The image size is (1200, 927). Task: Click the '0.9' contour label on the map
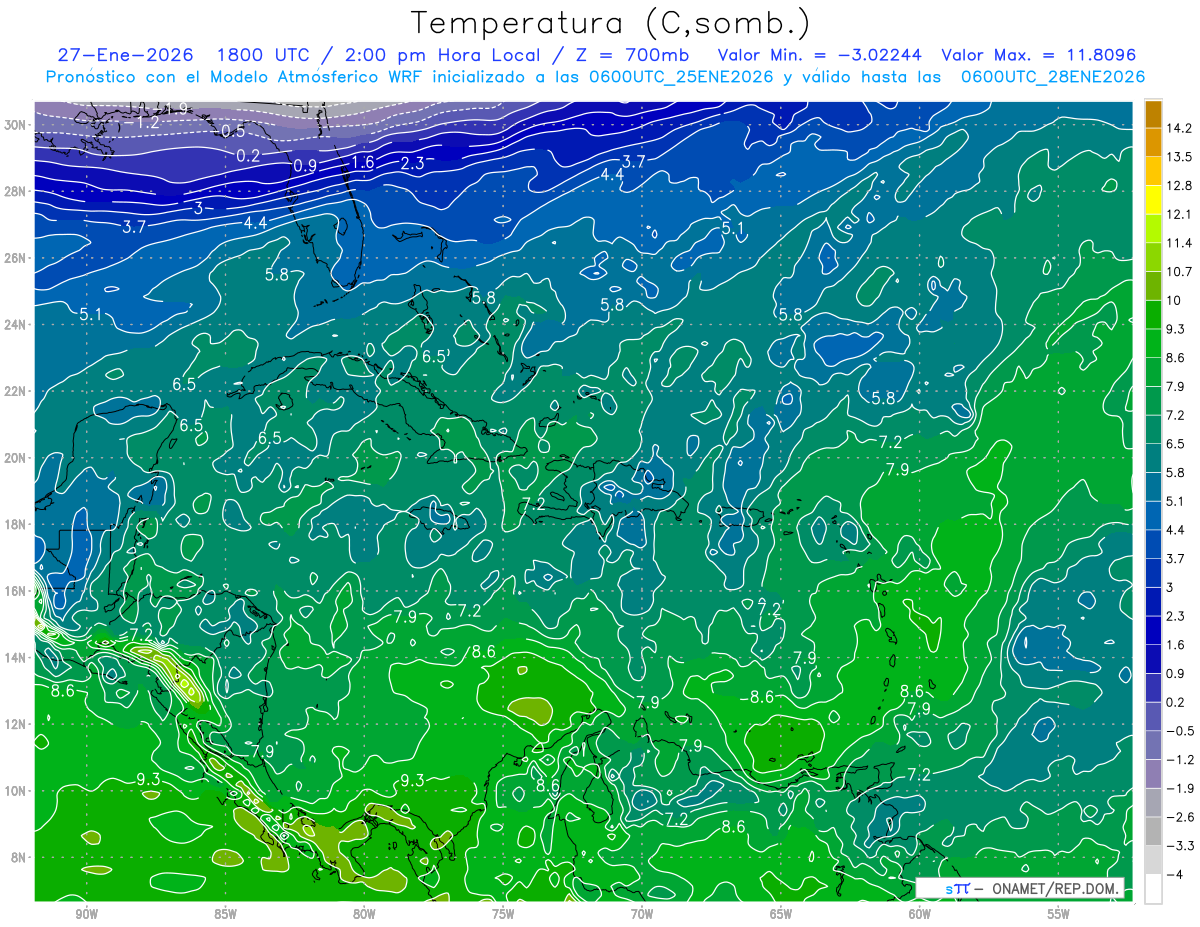coord(306,165)
